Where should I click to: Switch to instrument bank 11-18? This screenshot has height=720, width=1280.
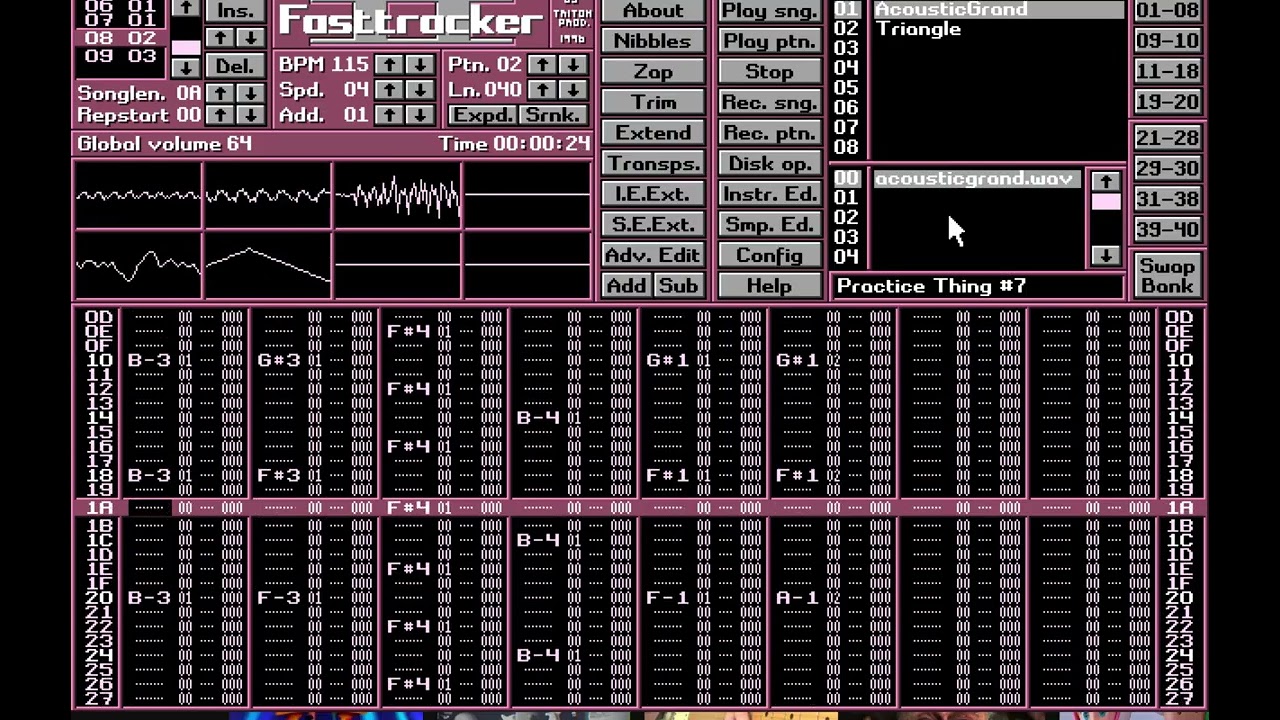pos(1167,72)
